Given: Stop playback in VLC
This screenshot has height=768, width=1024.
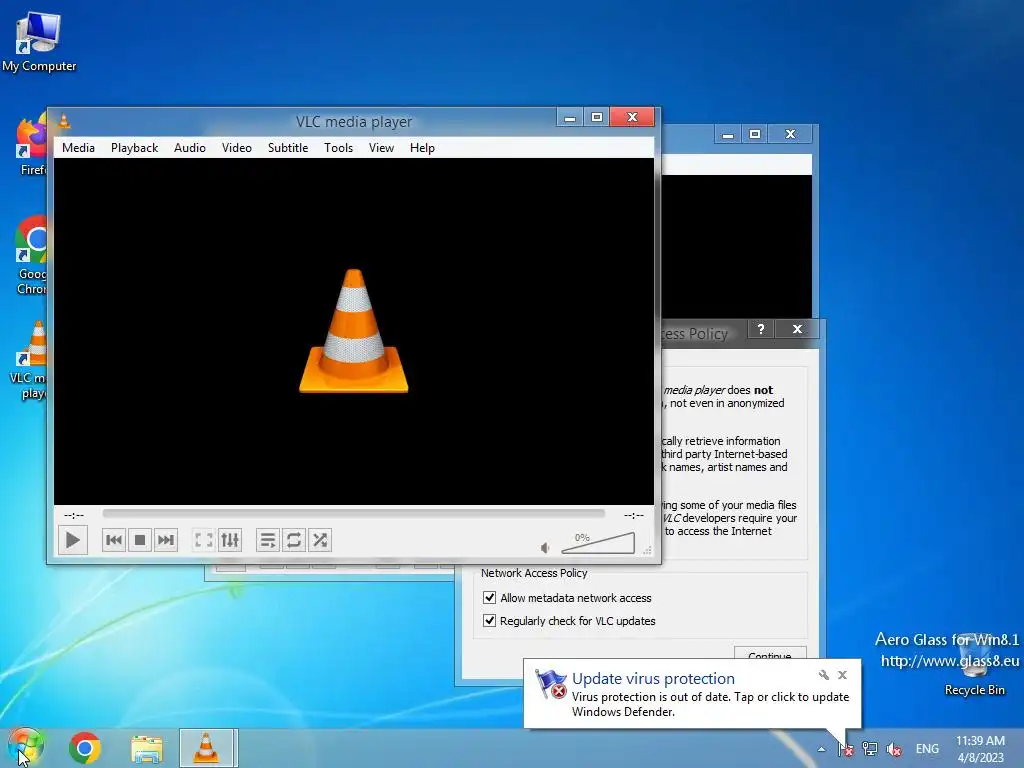Looking at the screenshot, I should coord(140,540).
